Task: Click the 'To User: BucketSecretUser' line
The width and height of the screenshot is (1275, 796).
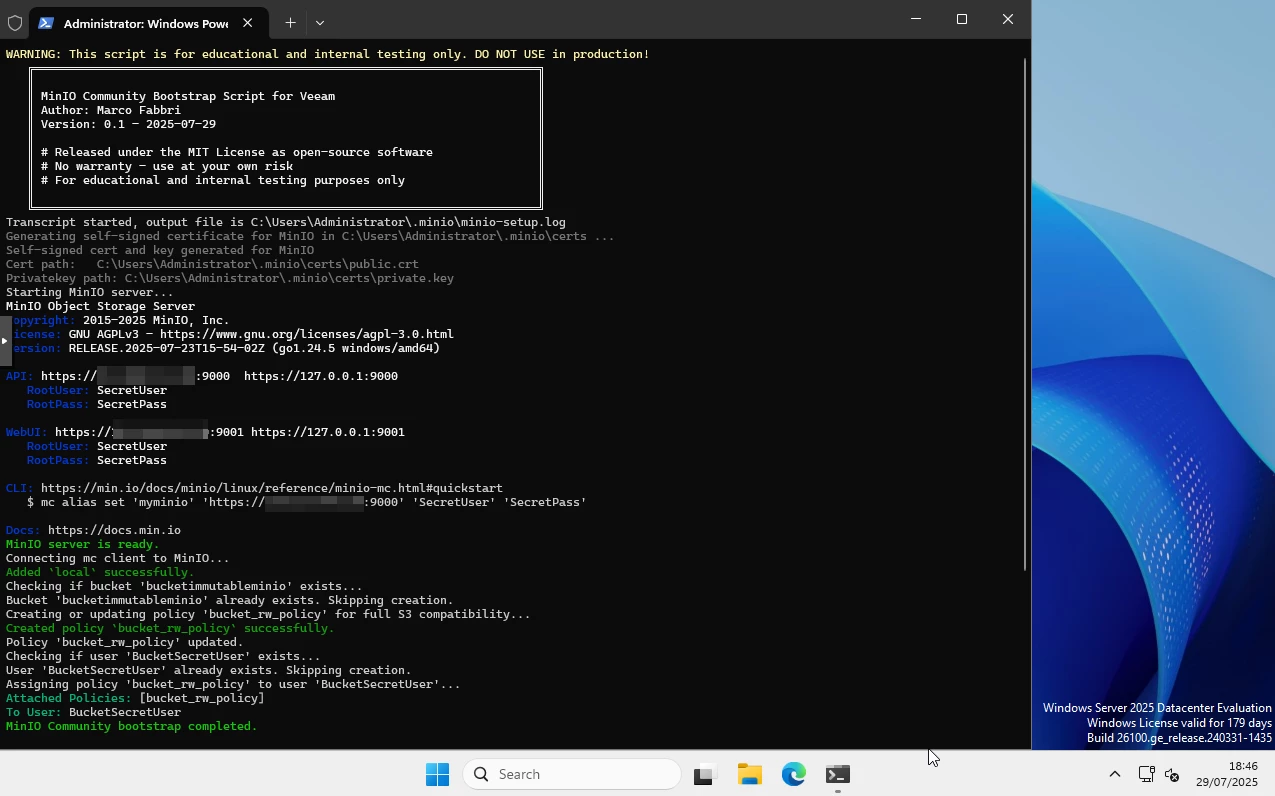Action: [93, 712]
